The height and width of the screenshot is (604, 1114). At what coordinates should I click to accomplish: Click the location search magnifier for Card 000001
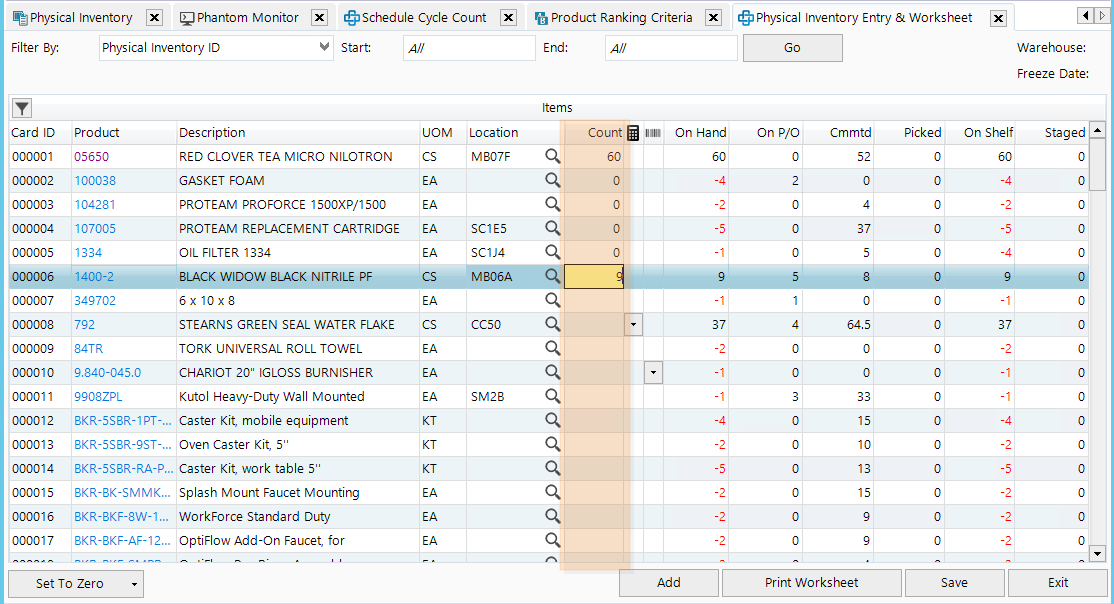pos(552,156)
